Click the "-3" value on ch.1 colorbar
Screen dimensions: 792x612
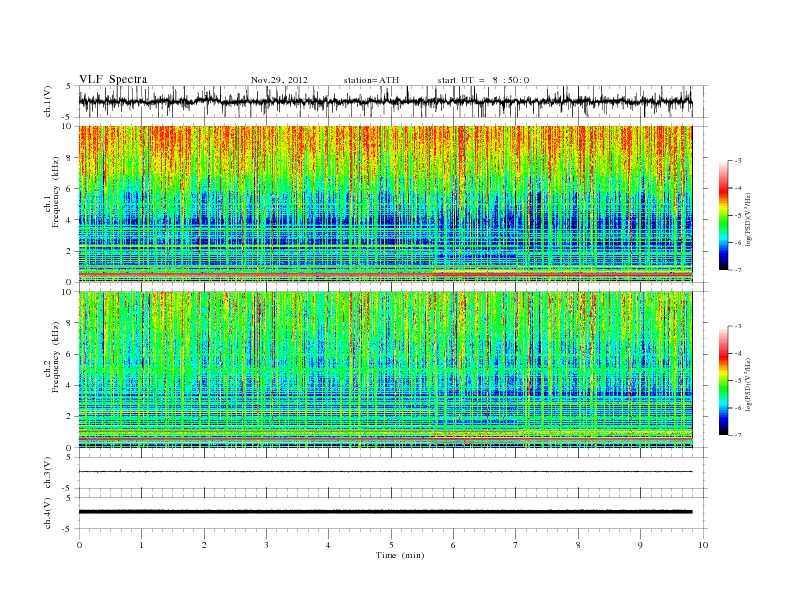pos(738,161)
